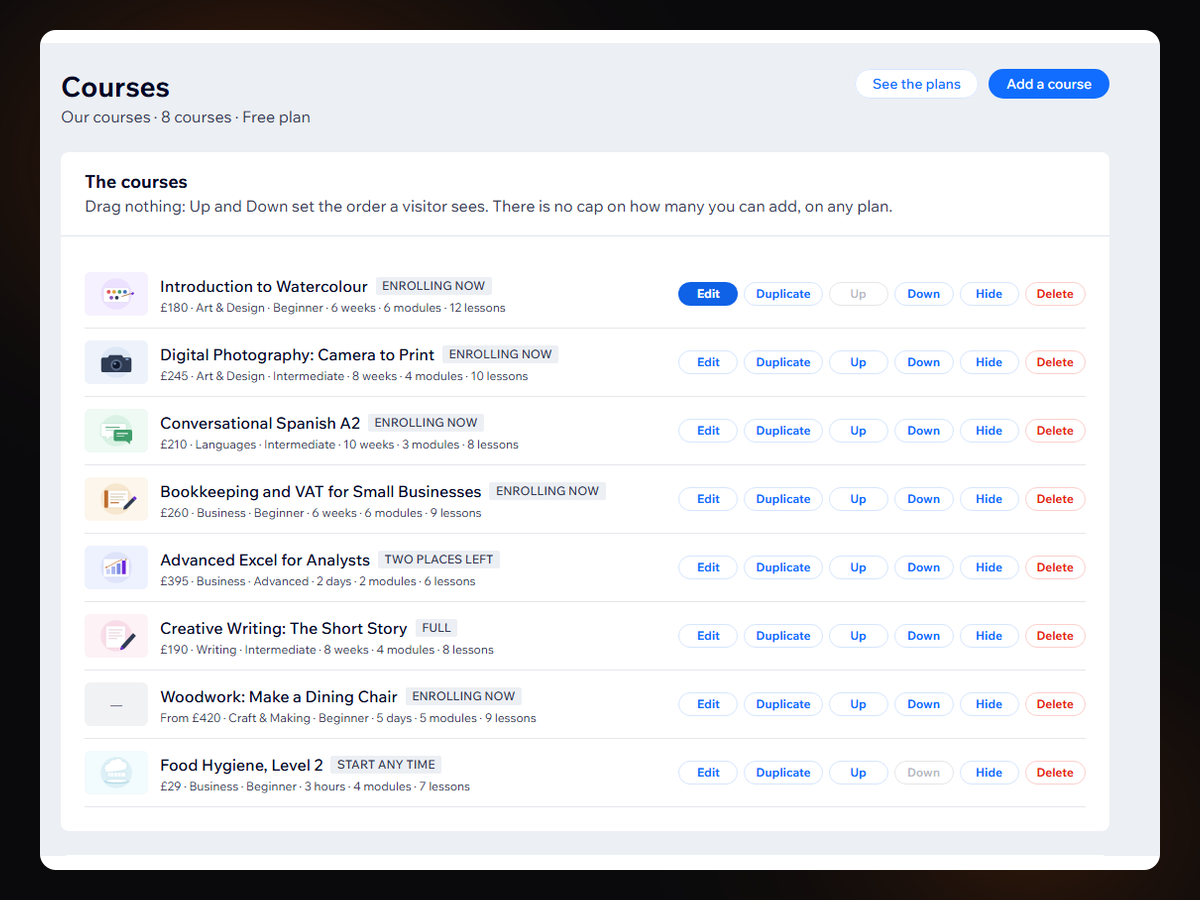
Task: Click the Woodwork placeholder thumbnail
Action: click(116, 704)
